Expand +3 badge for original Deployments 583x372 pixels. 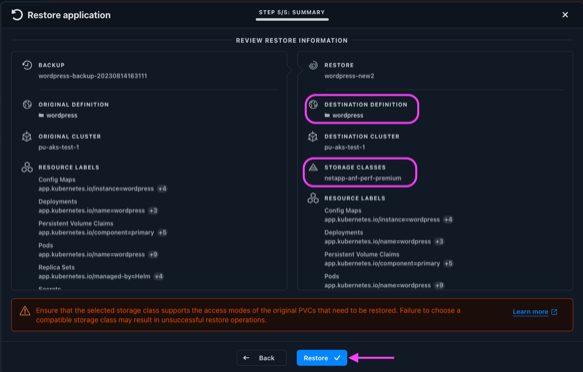pos(153,211)
